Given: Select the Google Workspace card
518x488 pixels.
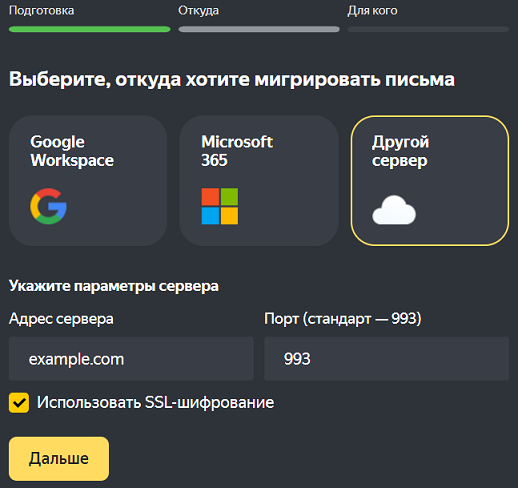Looking at the screenshot, I should coord(88,181).
